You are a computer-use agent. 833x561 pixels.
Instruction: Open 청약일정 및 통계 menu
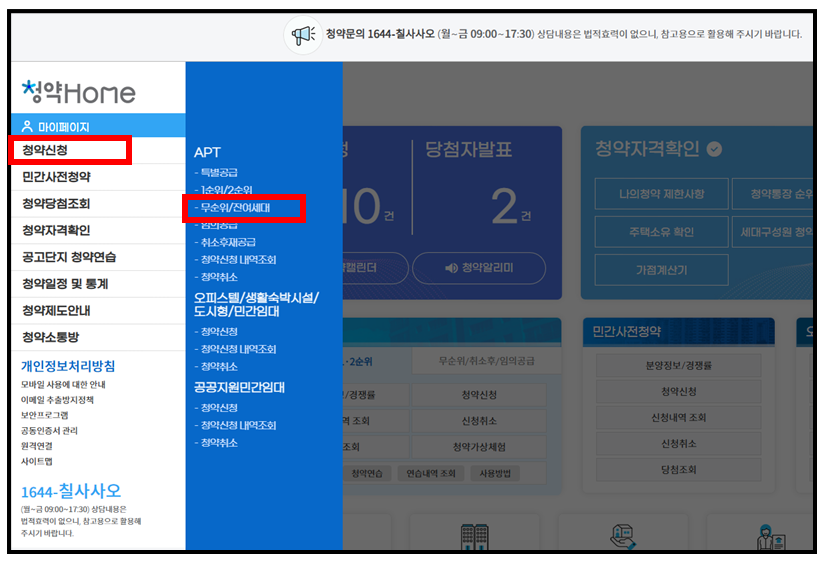pyautogui.click(x=98, y=284)
